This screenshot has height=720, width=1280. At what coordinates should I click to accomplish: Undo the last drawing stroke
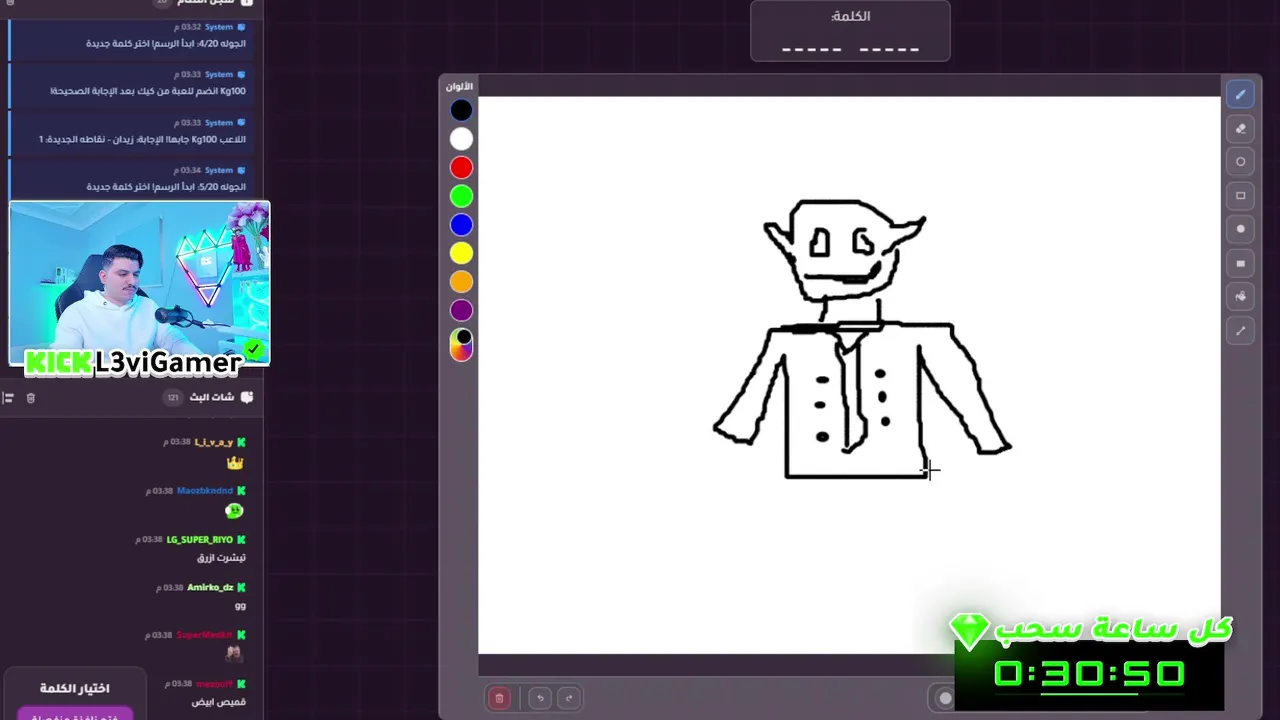[540, 698]
